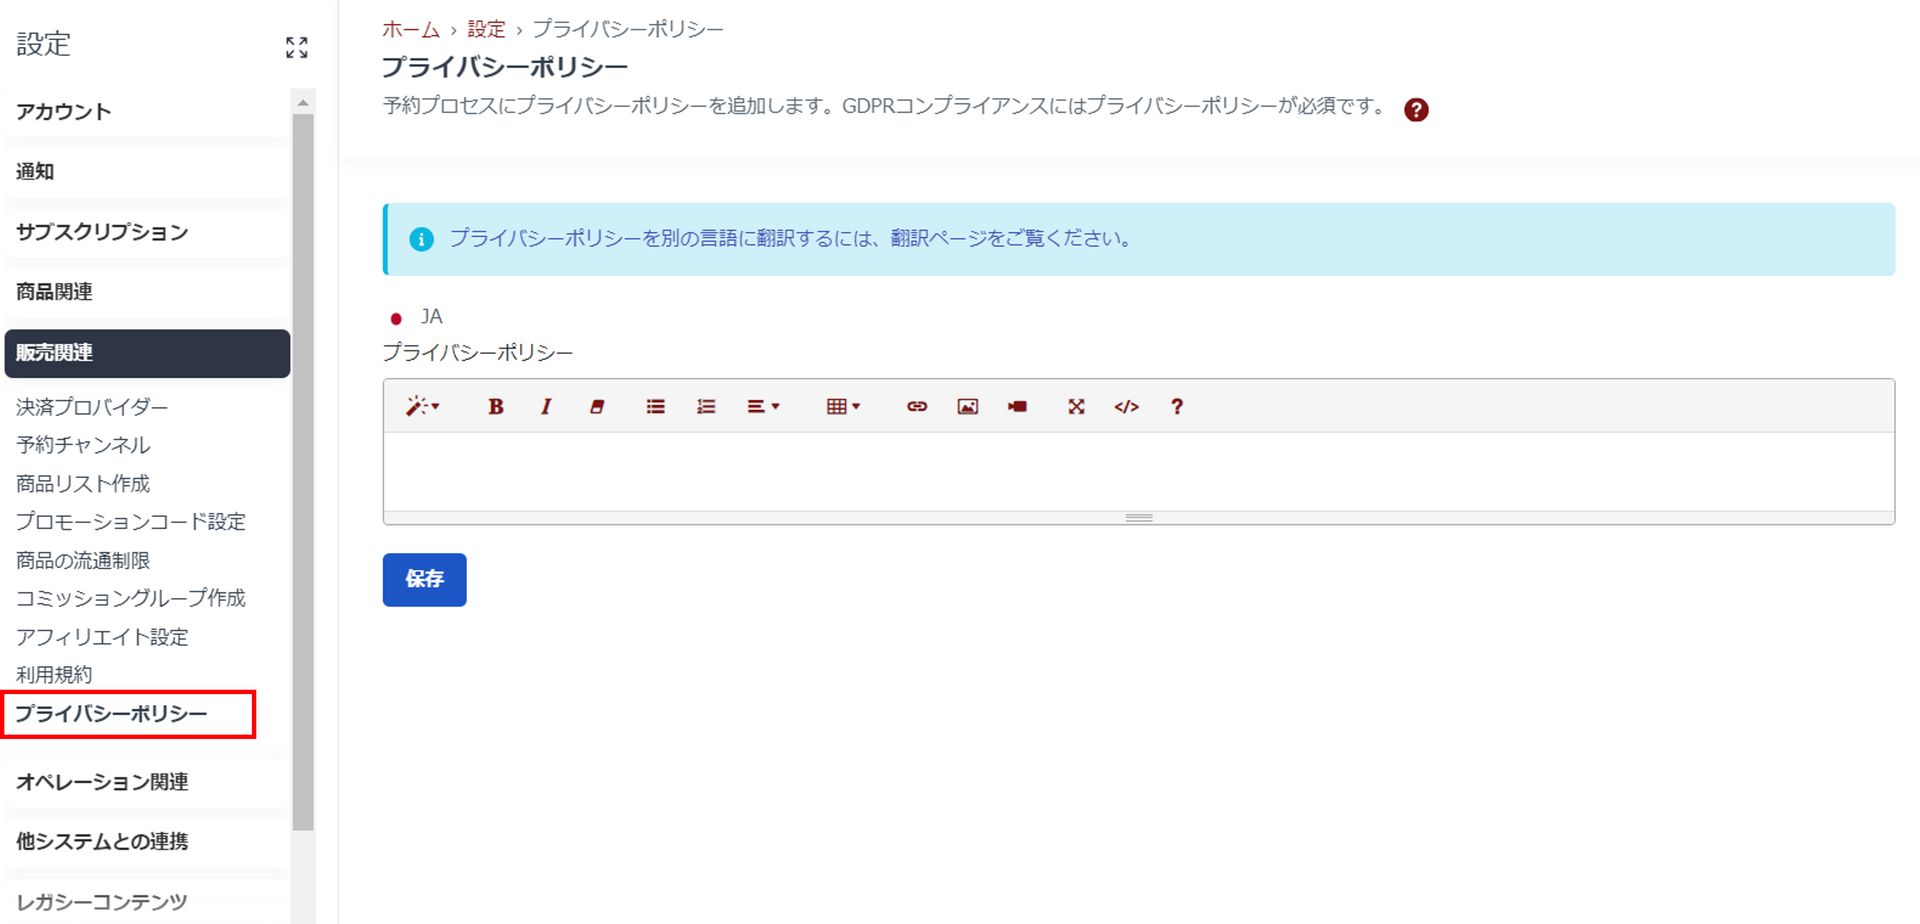The width and height of the screenshot is (1920, 924).
Task: Switch the editor to fullscreen mode
Action: [1076, 407]
